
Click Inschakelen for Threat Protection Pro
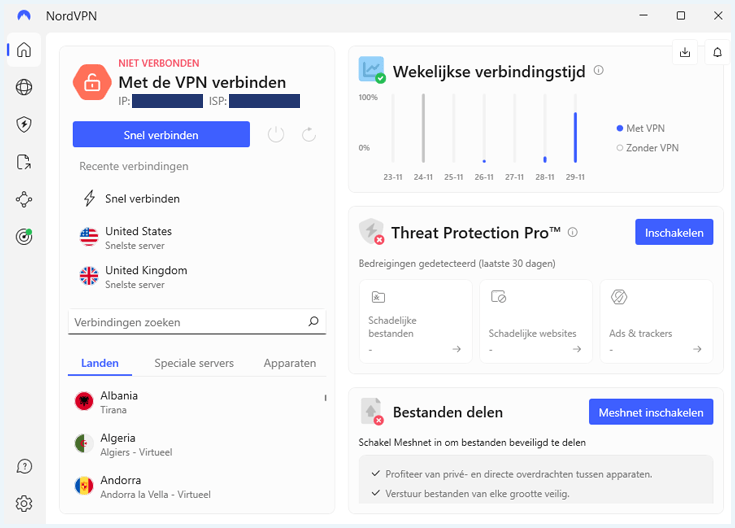(x=674, y=232)
